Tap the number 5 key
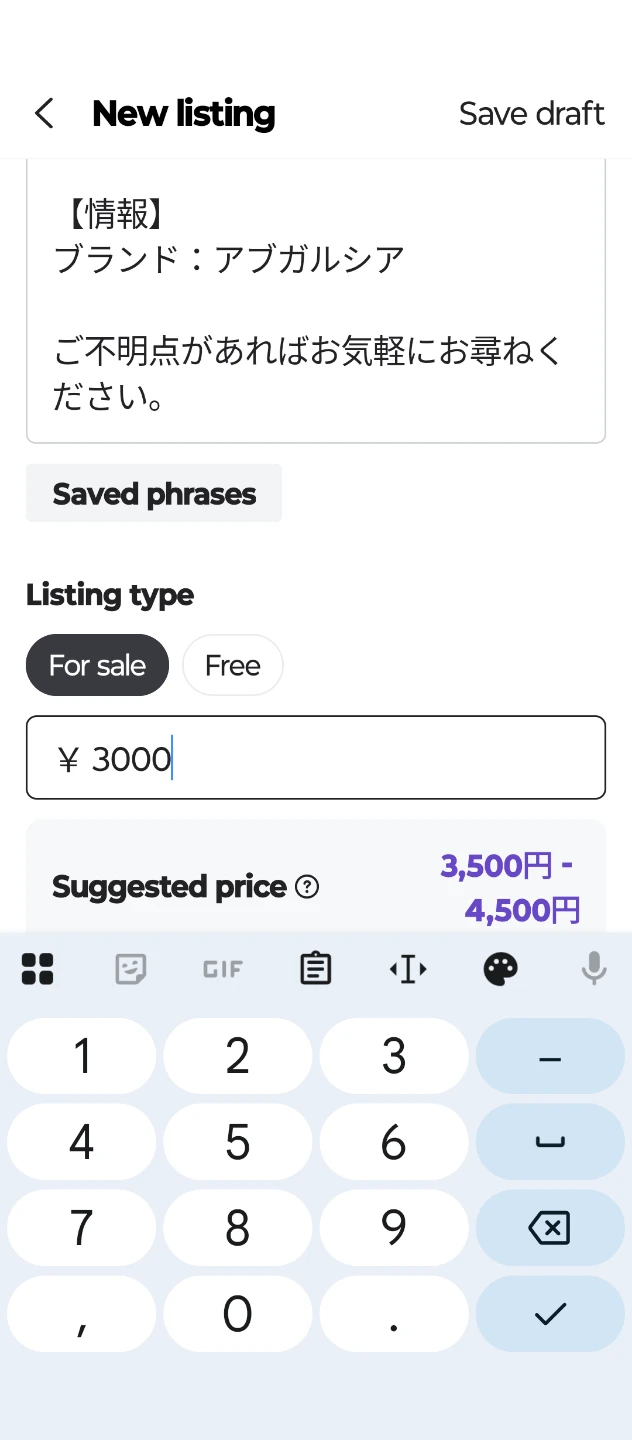The width and height of the screenshot is (632, 1440). [238, 1142]
